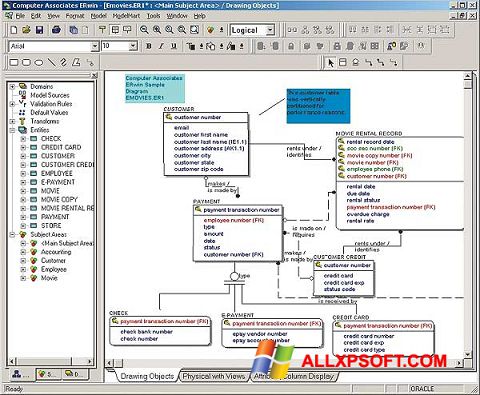
Task: Expand the CUSTOMER entity tree node
Action: coord(23,156)
